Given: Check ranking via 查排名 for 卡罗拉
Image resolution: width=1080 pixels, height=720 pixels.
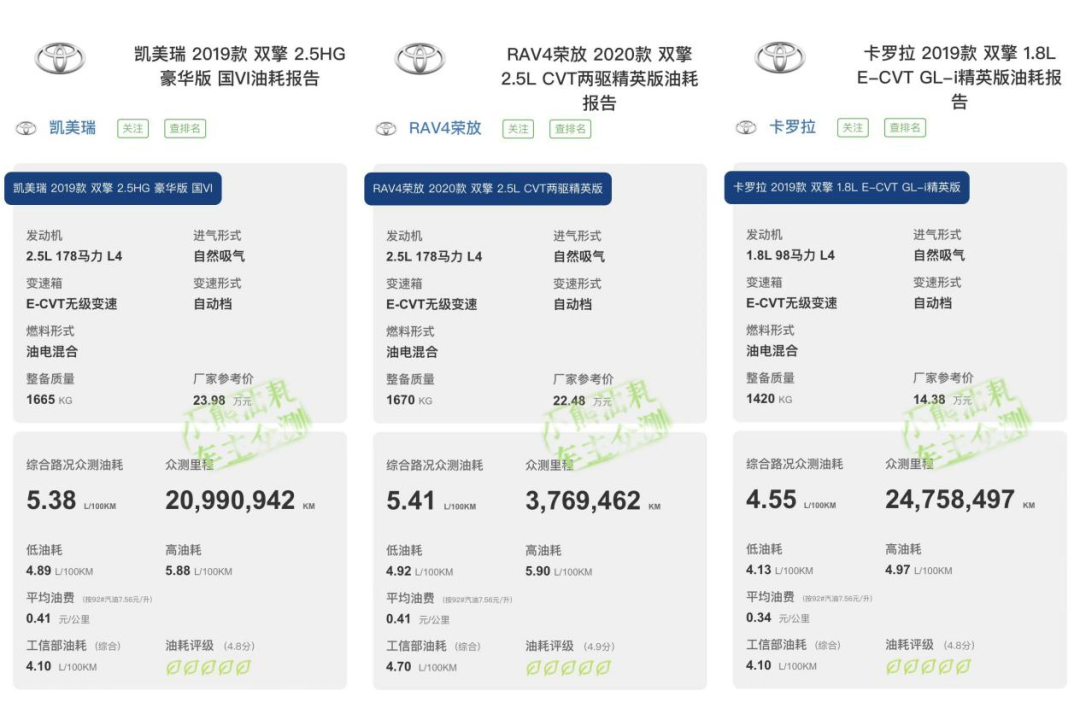Looking at the screenshot, I should tap(904, 127).
